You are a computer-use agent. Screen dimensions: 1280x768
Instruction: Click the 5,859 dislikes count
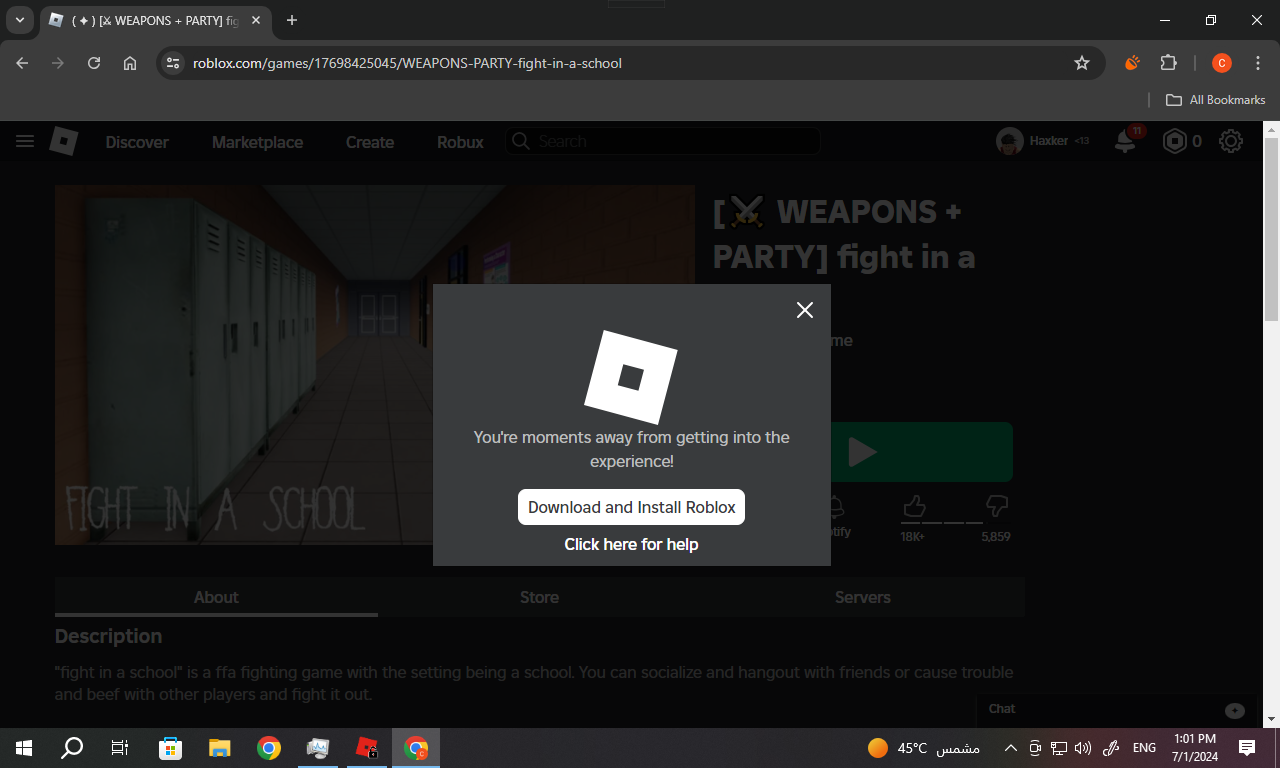(996, 537)
